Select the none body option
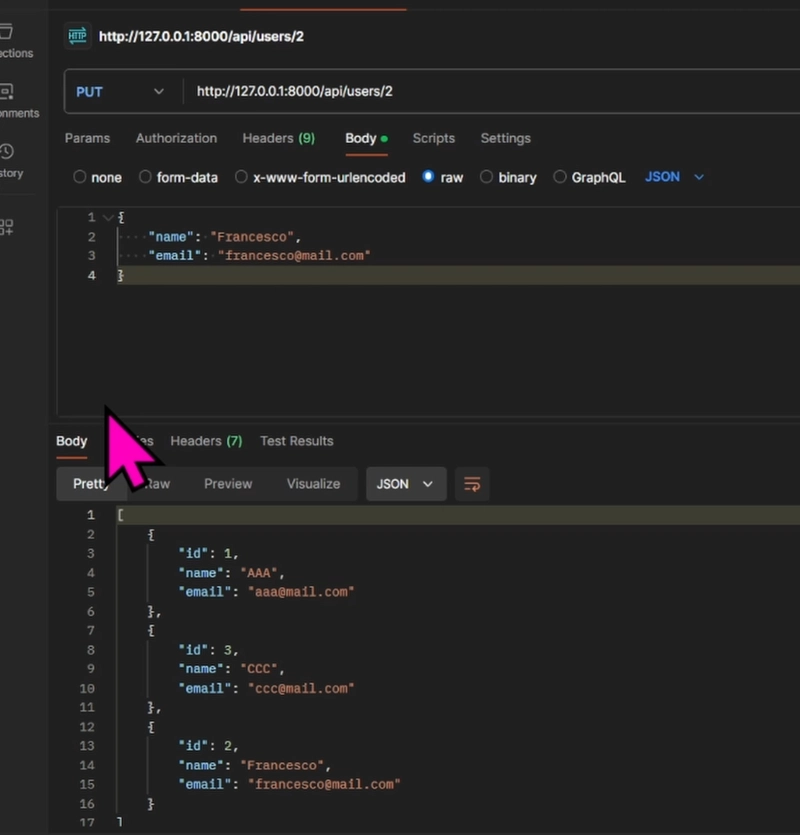The height and width of the screenshot is (835, 800). [x=80, y=177]
